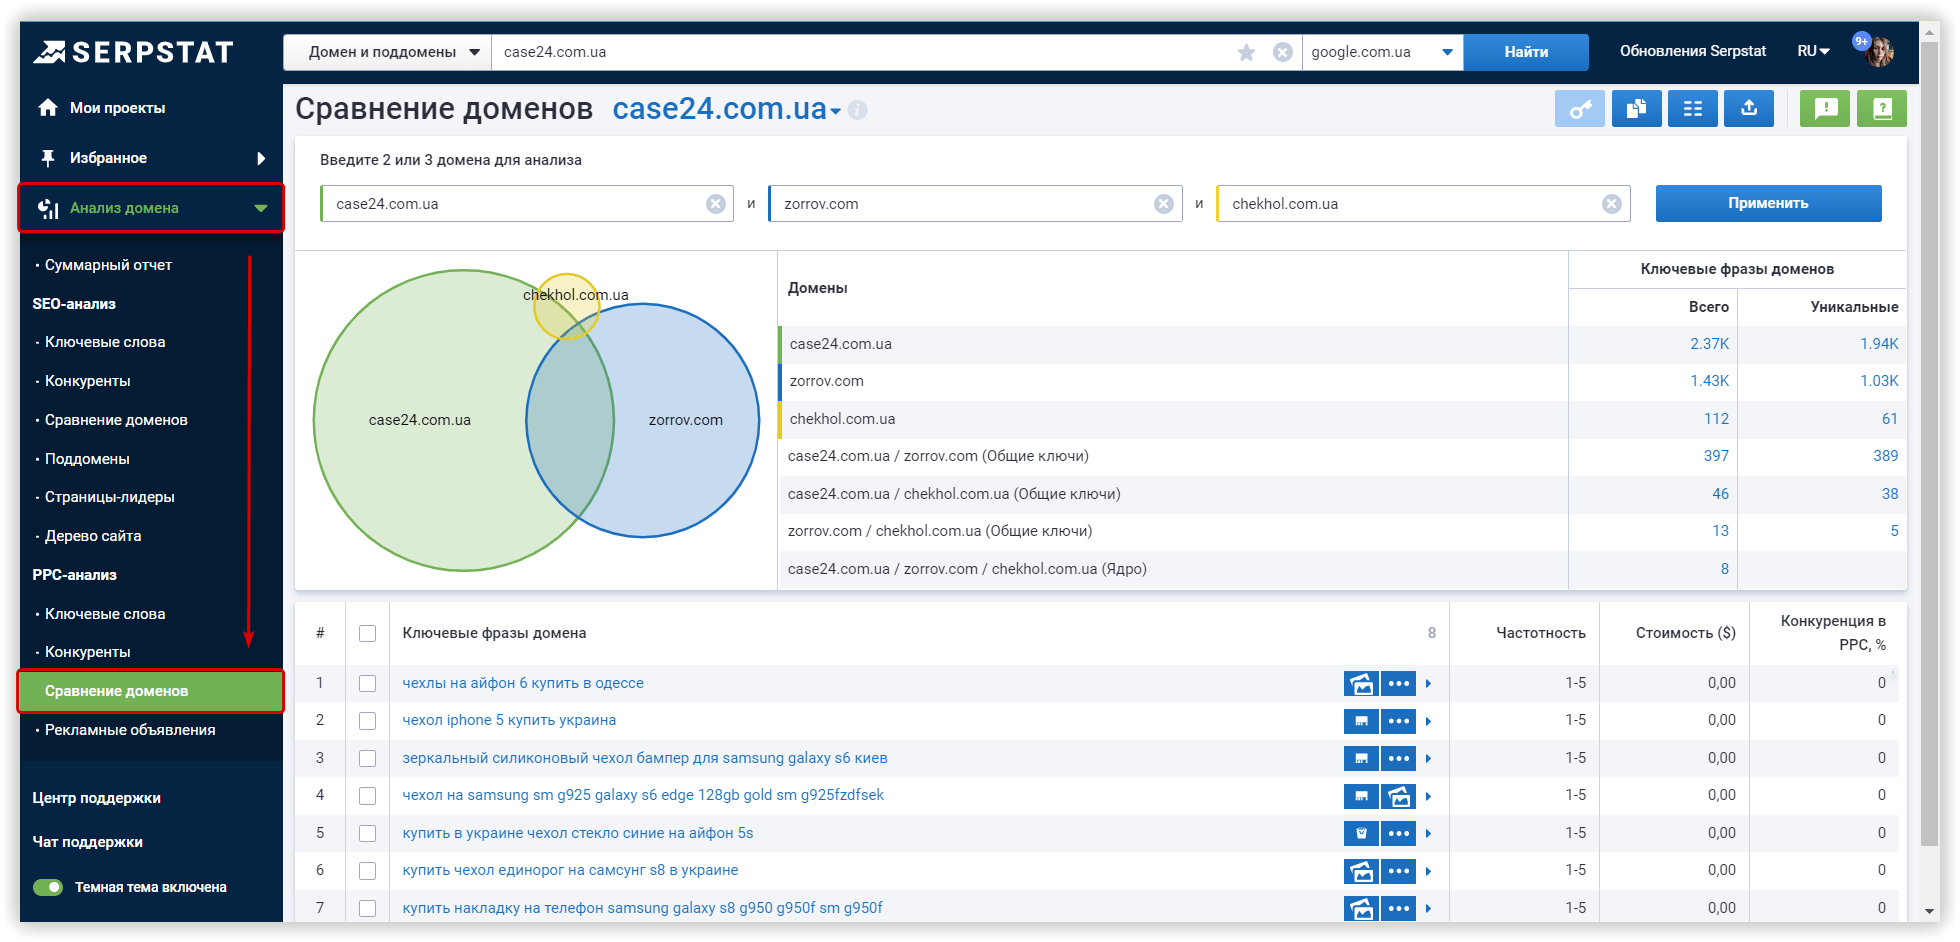Expand the 'Избранное' sidebar item
The height and width of the screenshot is (942, 1960).
point(261,158)
